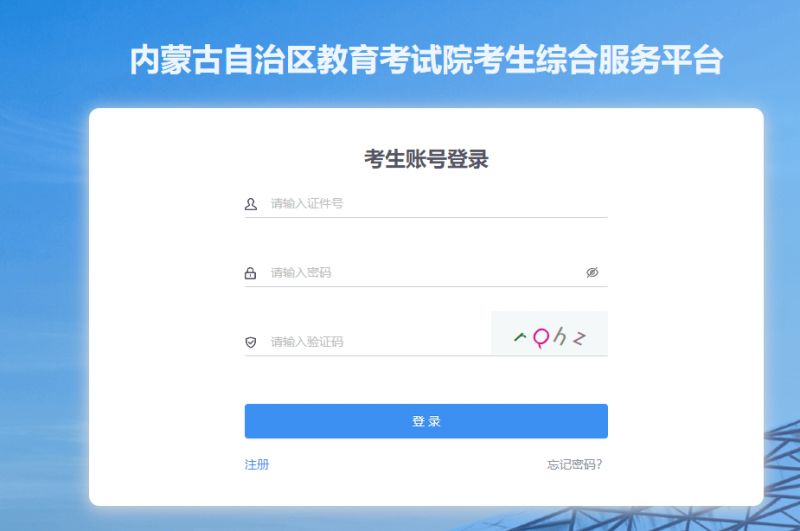Click the user silhouette icon beside ID field

(251, 204)
